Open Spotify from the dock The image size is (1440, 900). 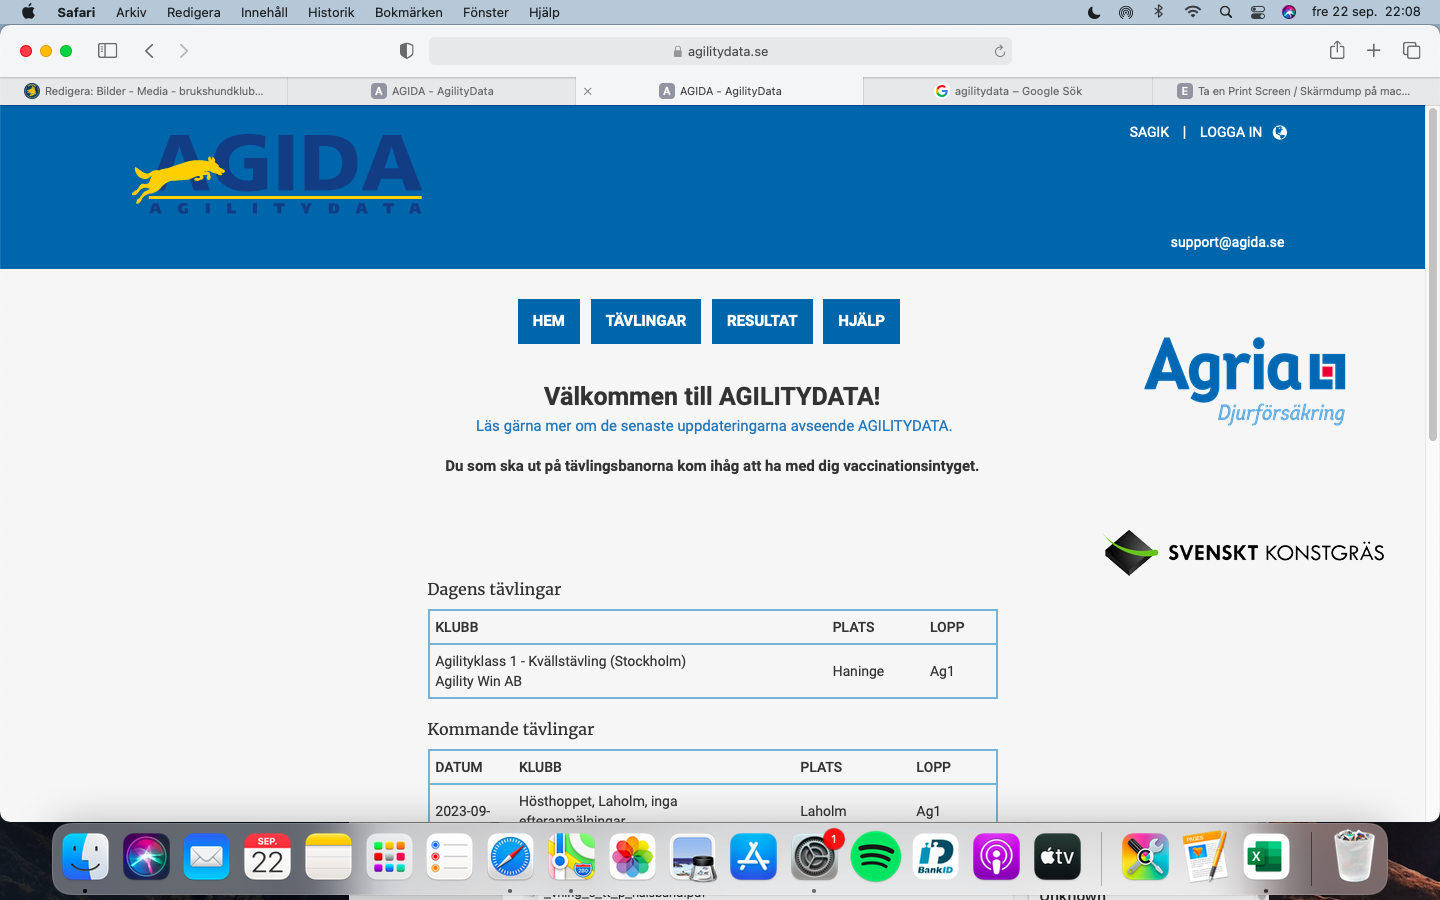coord(875,857)
